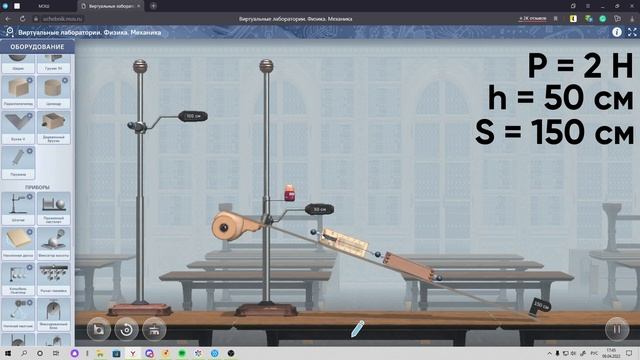Screen dimensions: 640x360
Task: Click the dynamometer on the inclined plane
Action: pos(345,242)
